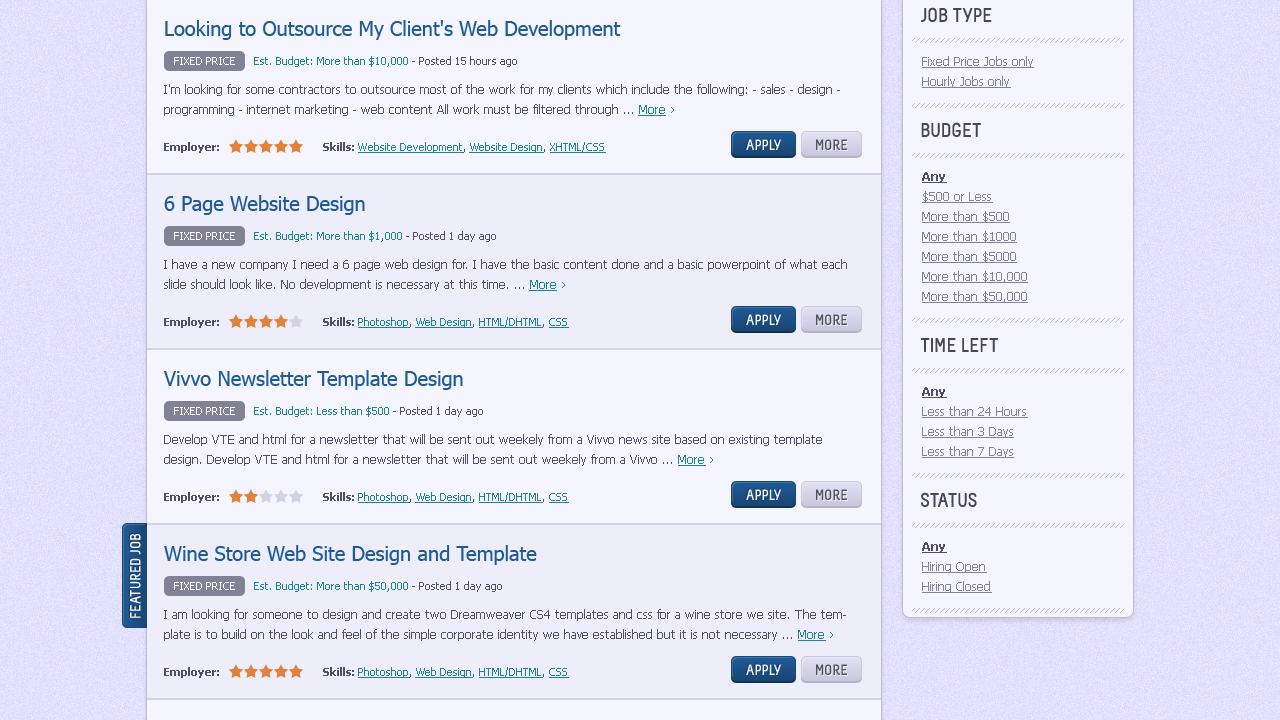This screenshot has width=1280, height=720.
Task: Apply to the Vivvo Newsletter Template Design job
Action: click(763, 494)
